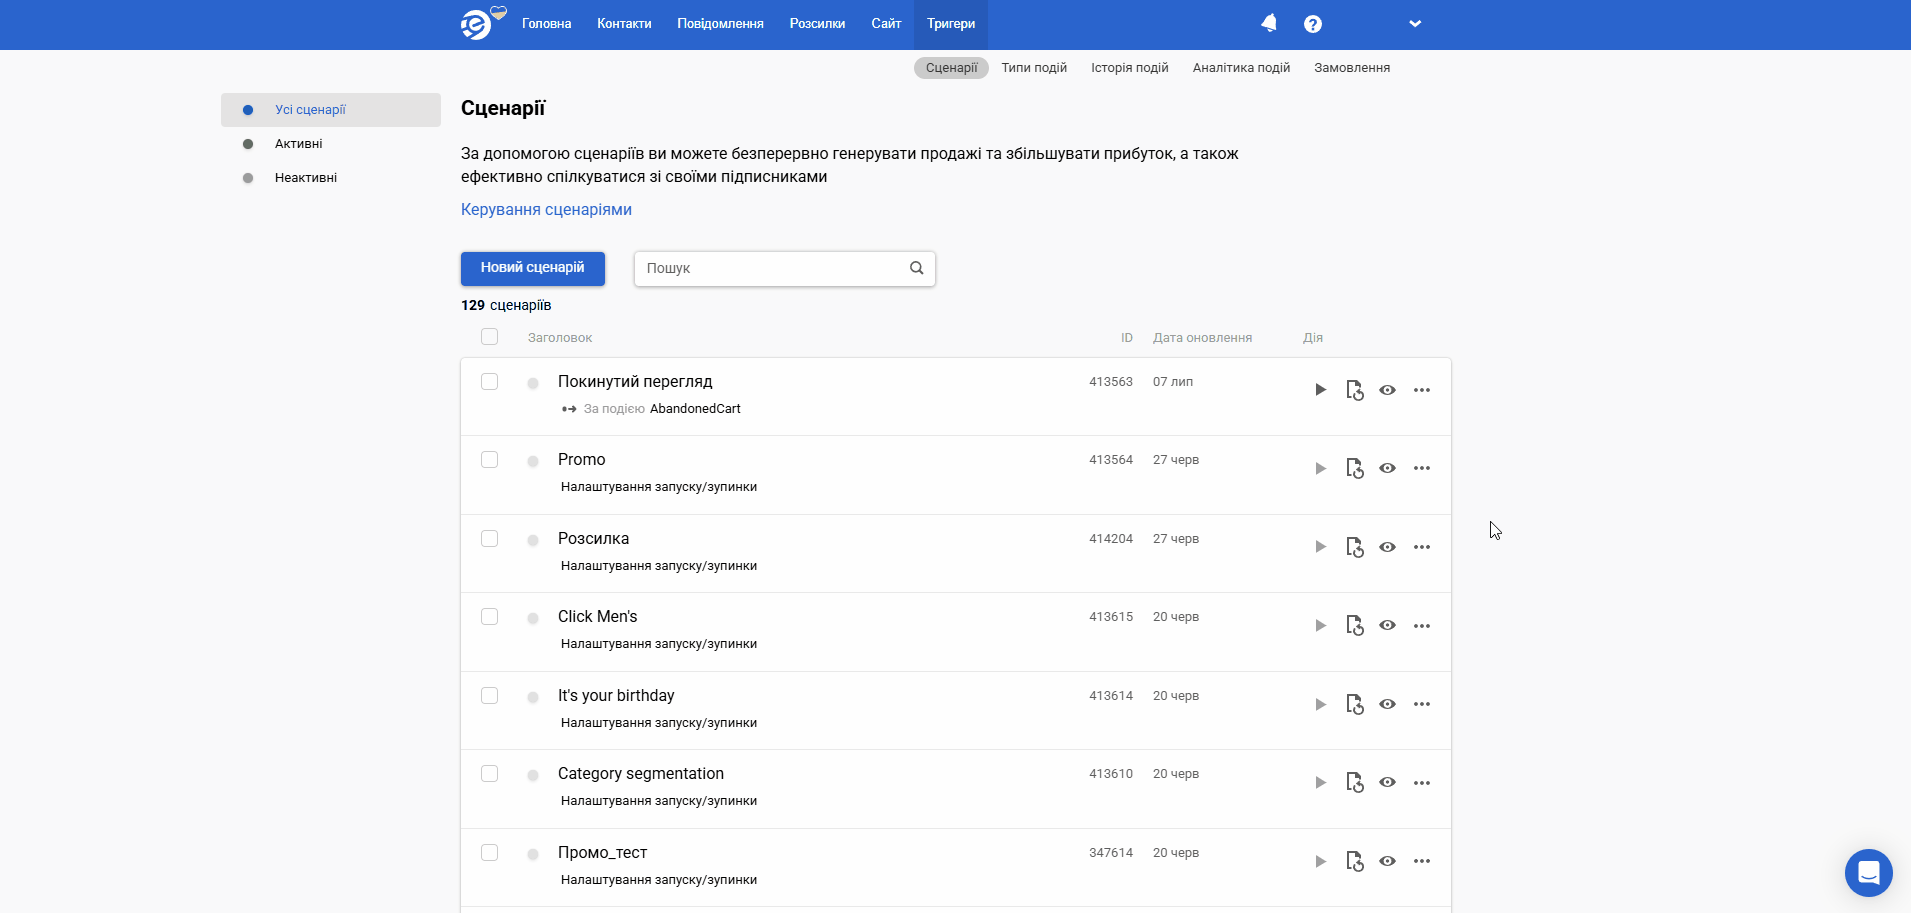Copy the Розсилка scenario
This screenshot has width=1911, height=913.
click(1355, 547)
